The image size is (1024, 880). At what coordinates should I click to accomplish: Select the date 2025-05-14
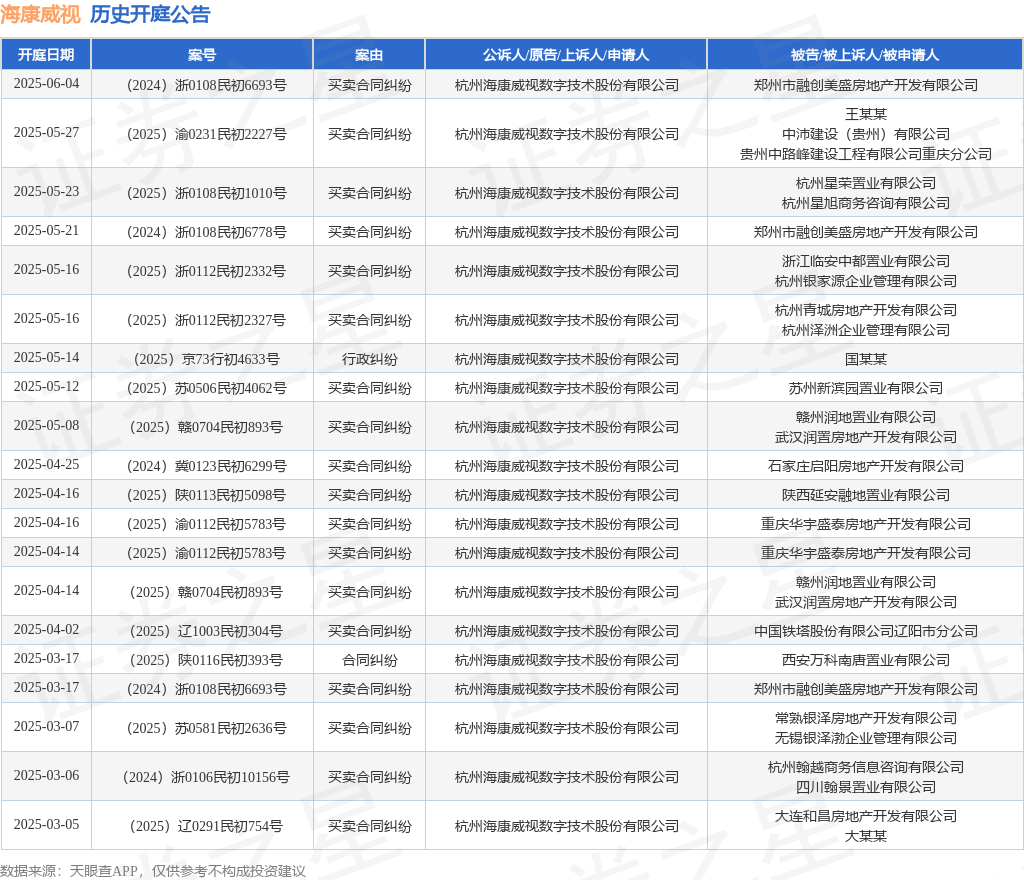[46, 358]
